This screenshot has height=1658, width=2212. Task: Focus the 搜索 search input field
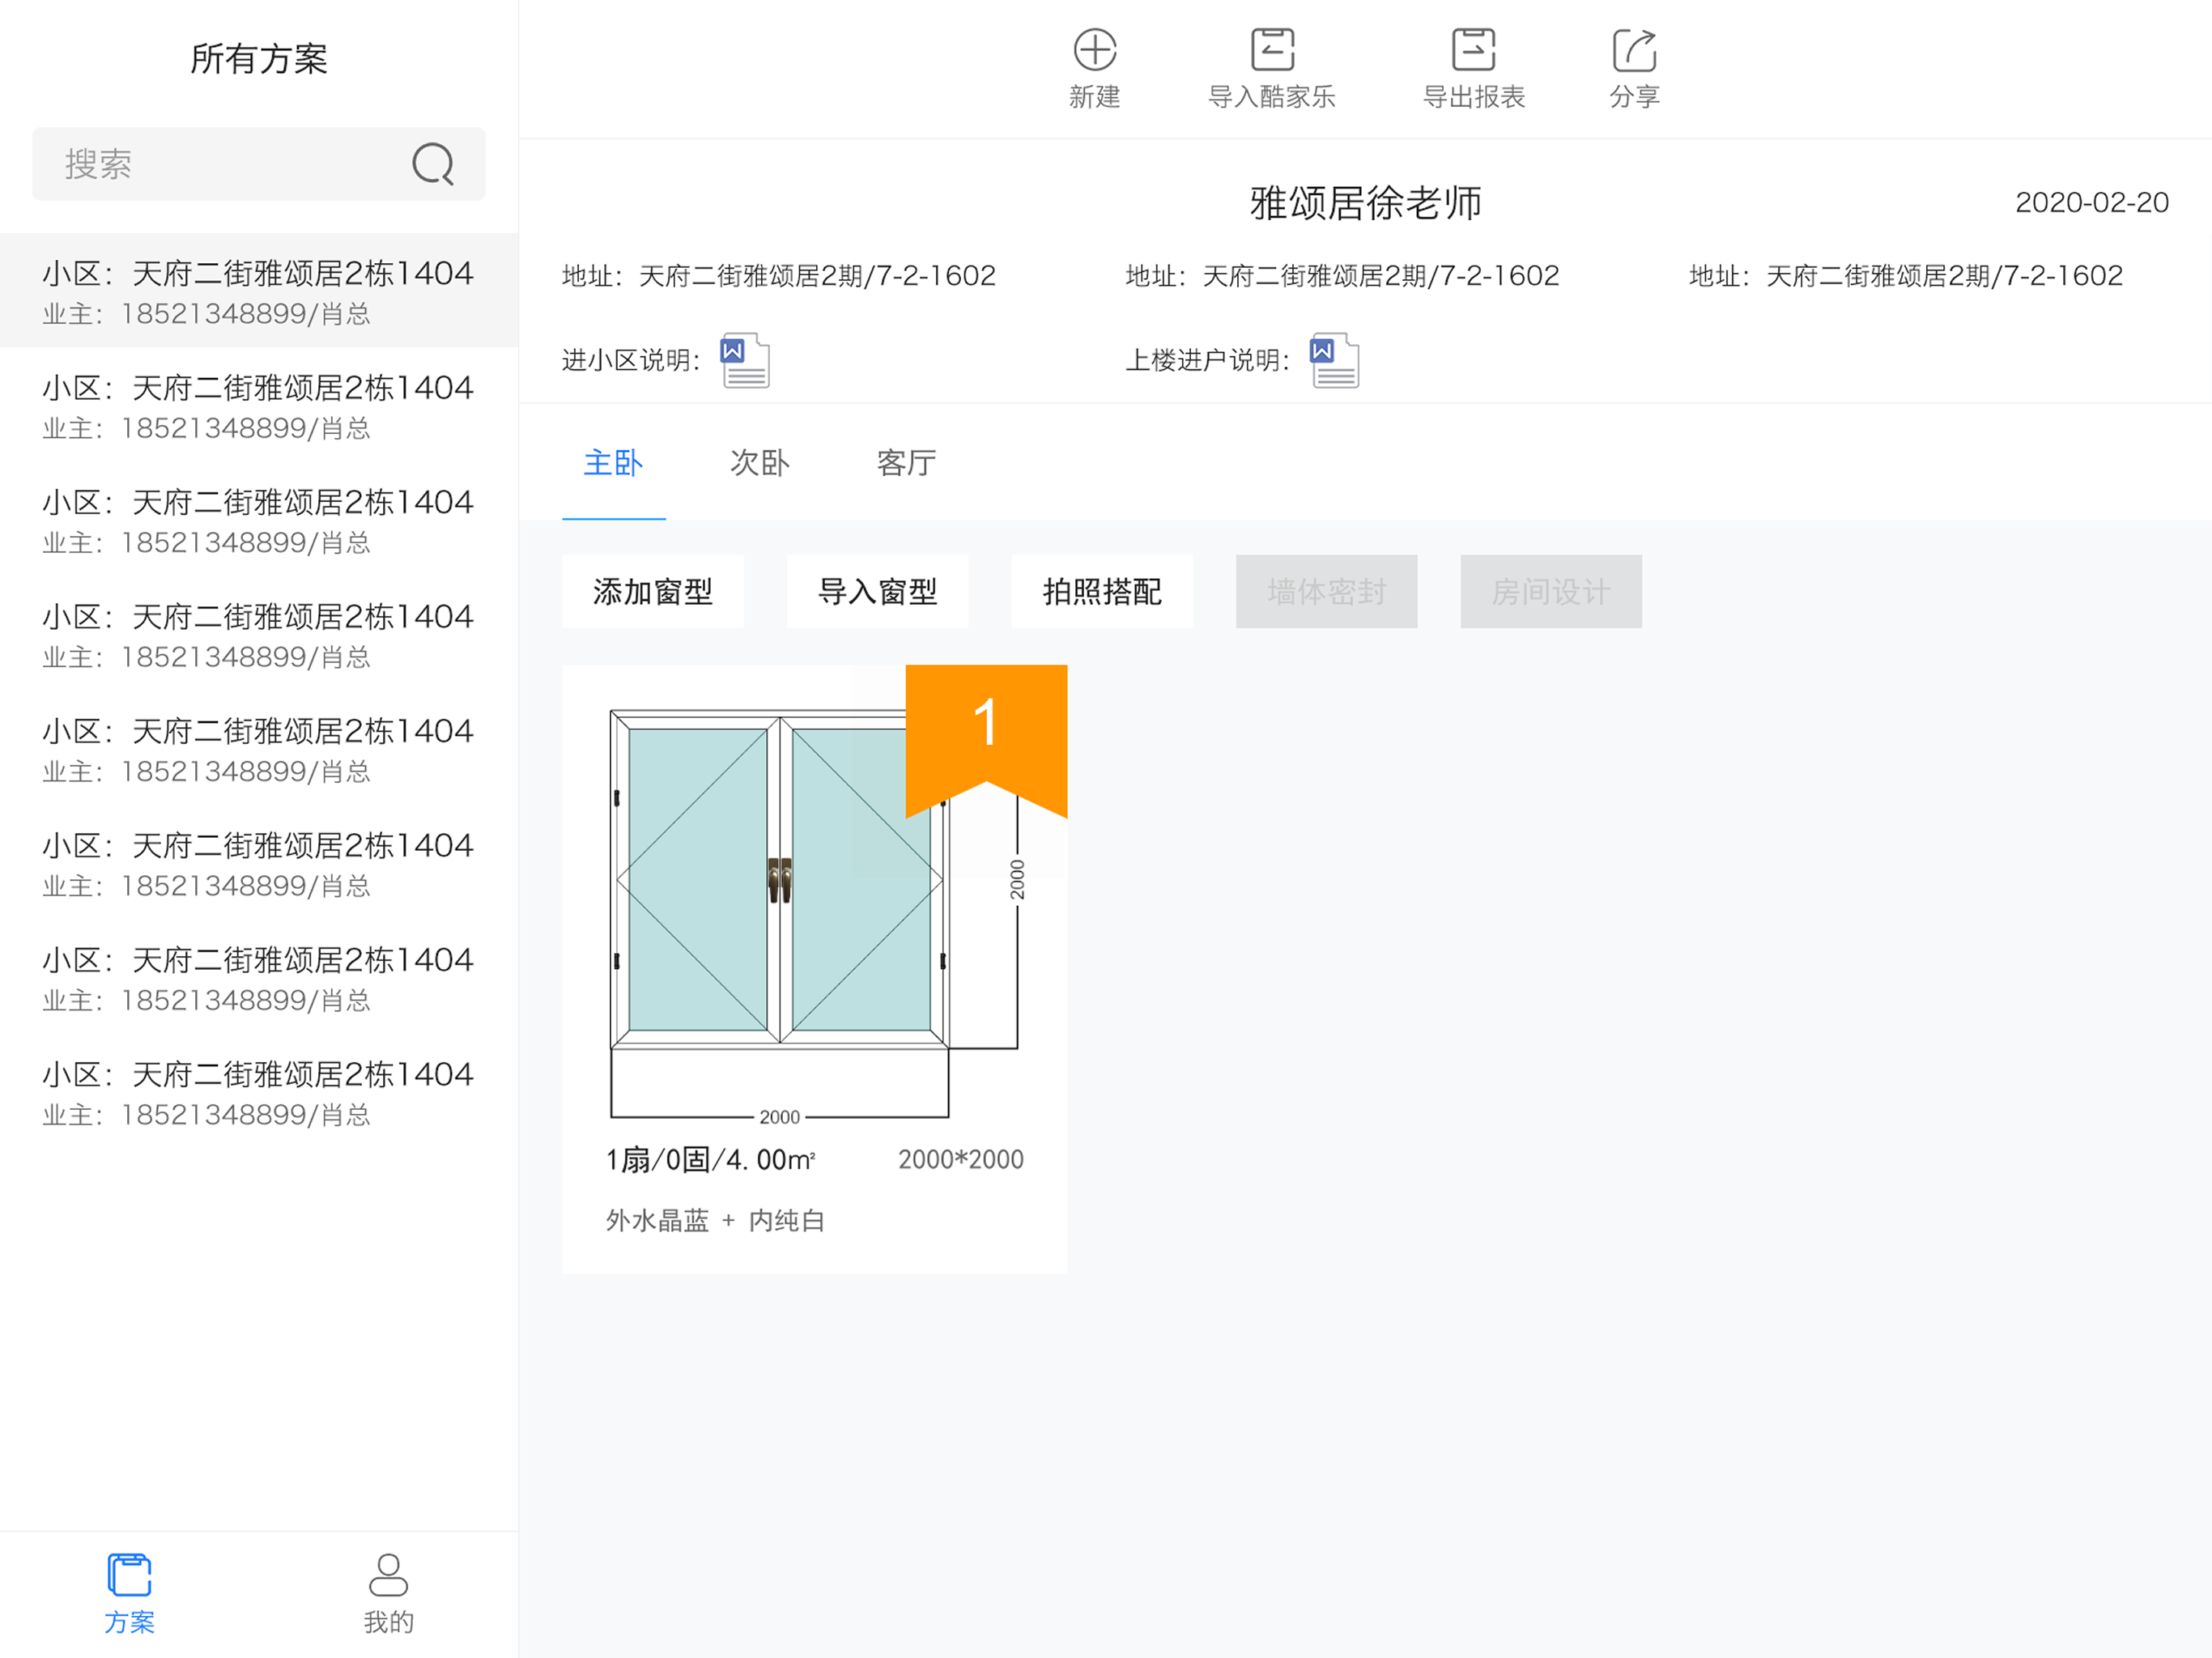point(259,164)
